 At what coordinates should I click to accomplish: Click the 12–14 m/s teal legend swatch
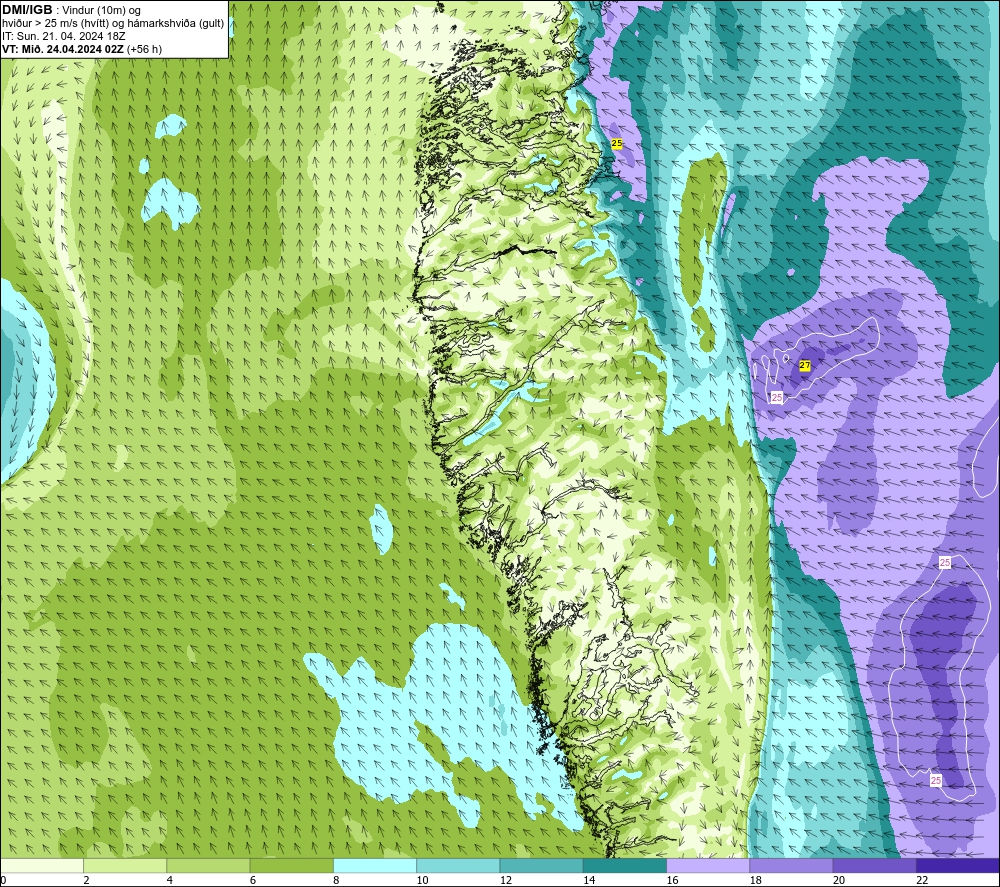click(541, 865)
